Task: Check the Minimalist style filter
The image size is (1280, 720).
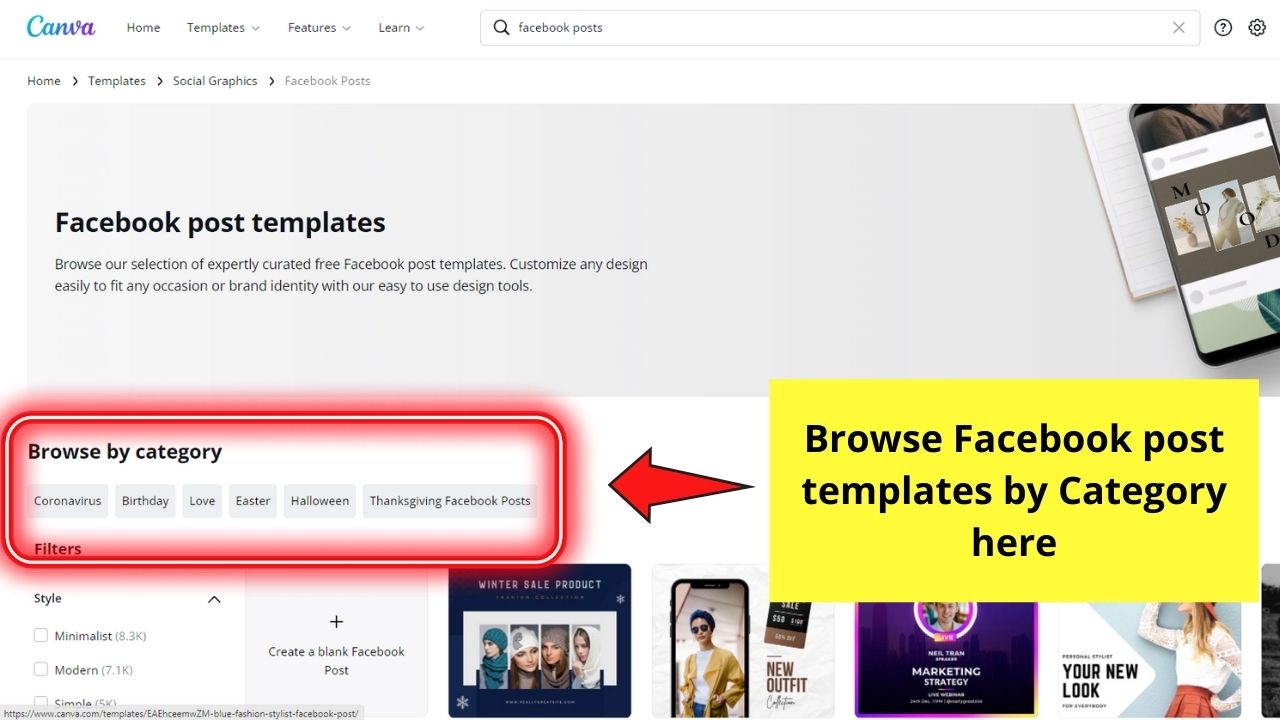Action: (x=41, y=635)
